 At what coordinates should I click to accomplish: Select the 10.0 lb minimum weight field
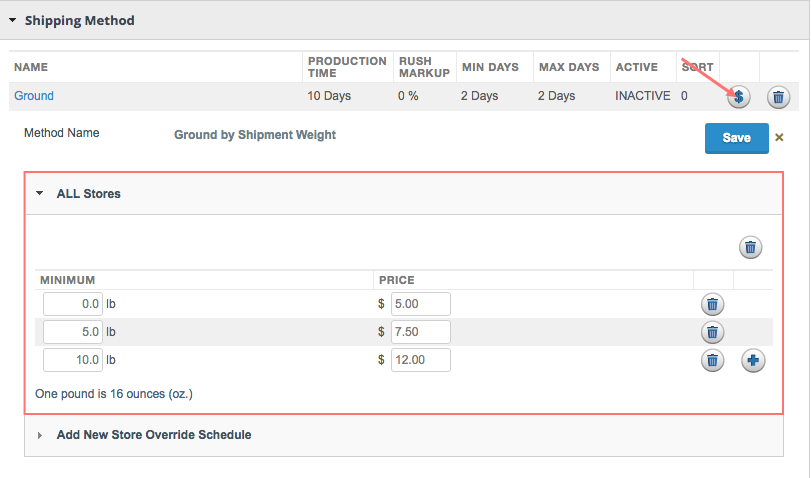point(73,360)
